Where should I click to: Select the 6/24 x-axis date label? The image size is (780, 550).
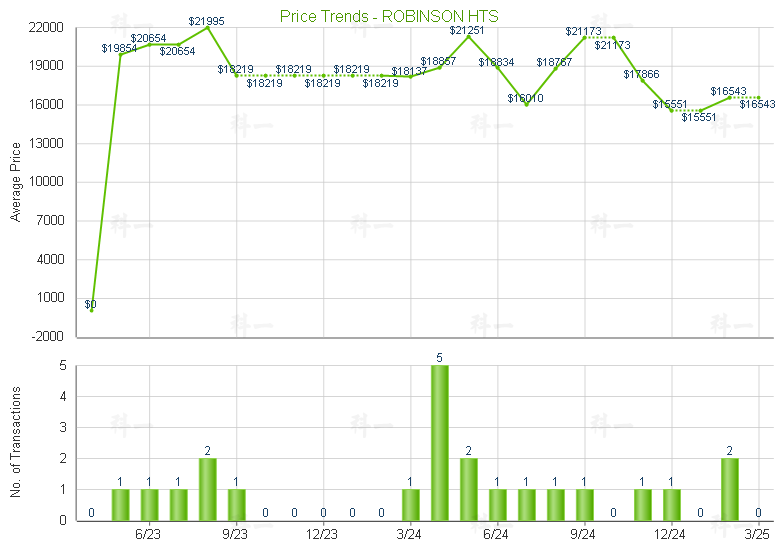pos(496,535)
